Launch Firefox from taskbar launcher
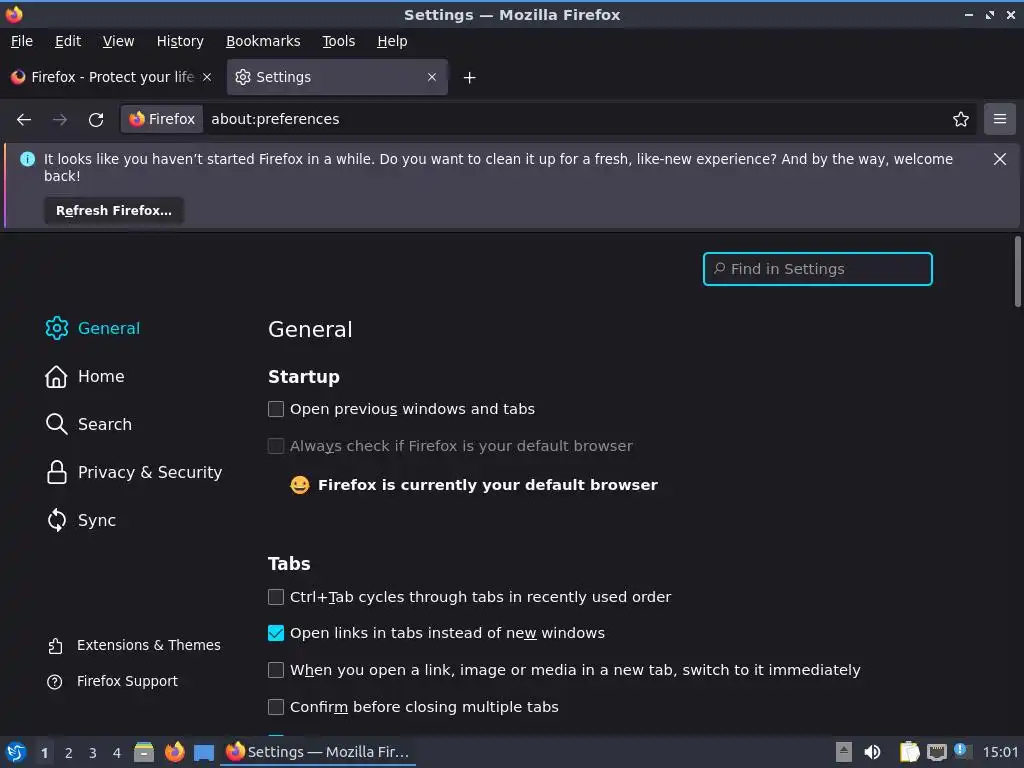The height and width of the screenshot is (768, 1024). coord(174,752)
